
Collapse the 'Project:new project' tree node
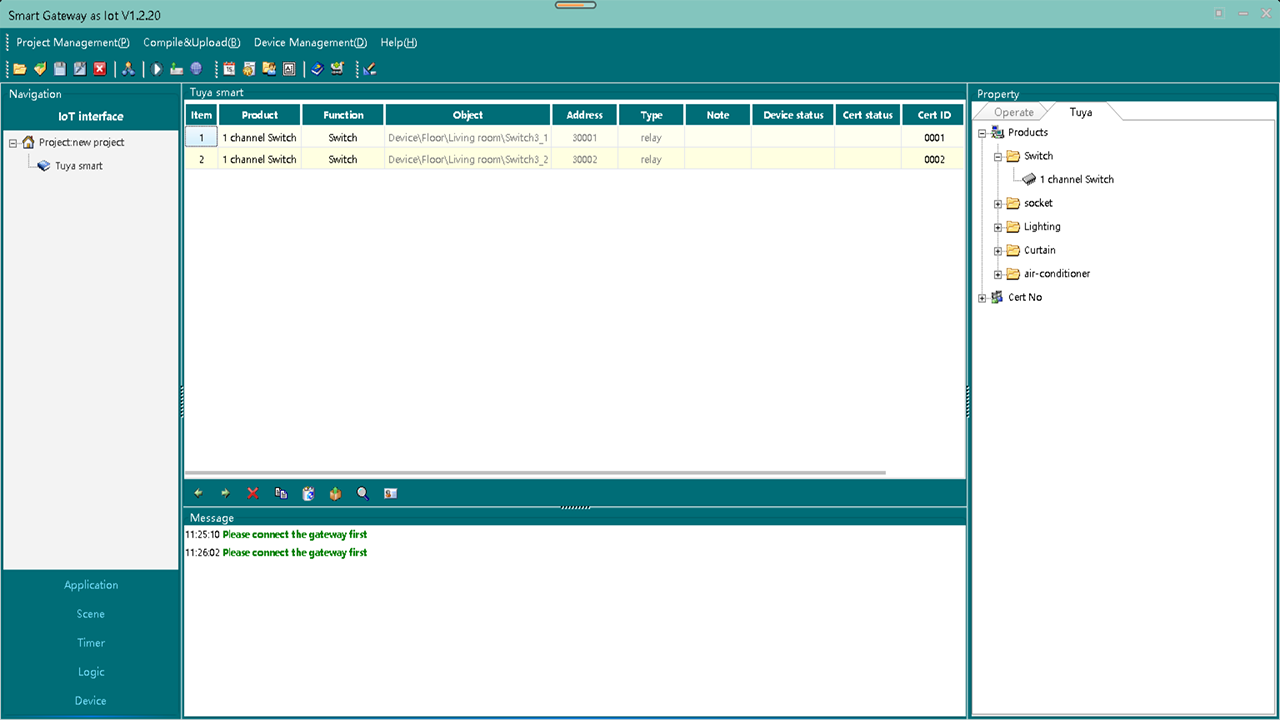[13, 143]
